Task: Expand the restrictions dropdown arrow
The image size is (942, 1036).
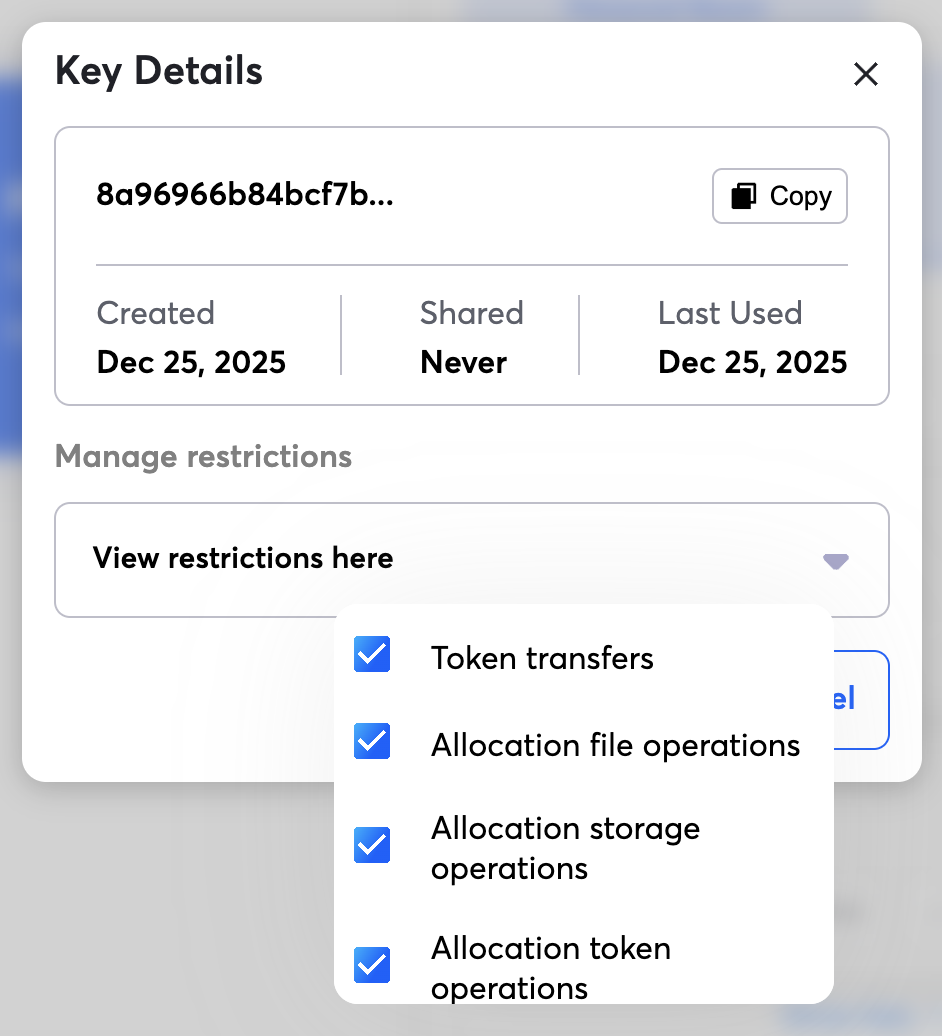Action: pos(835,561)
